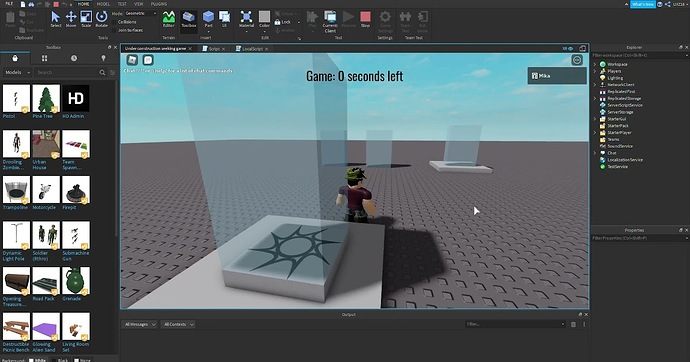Expand the StarterGui node in Explorer

coord(595,119)
